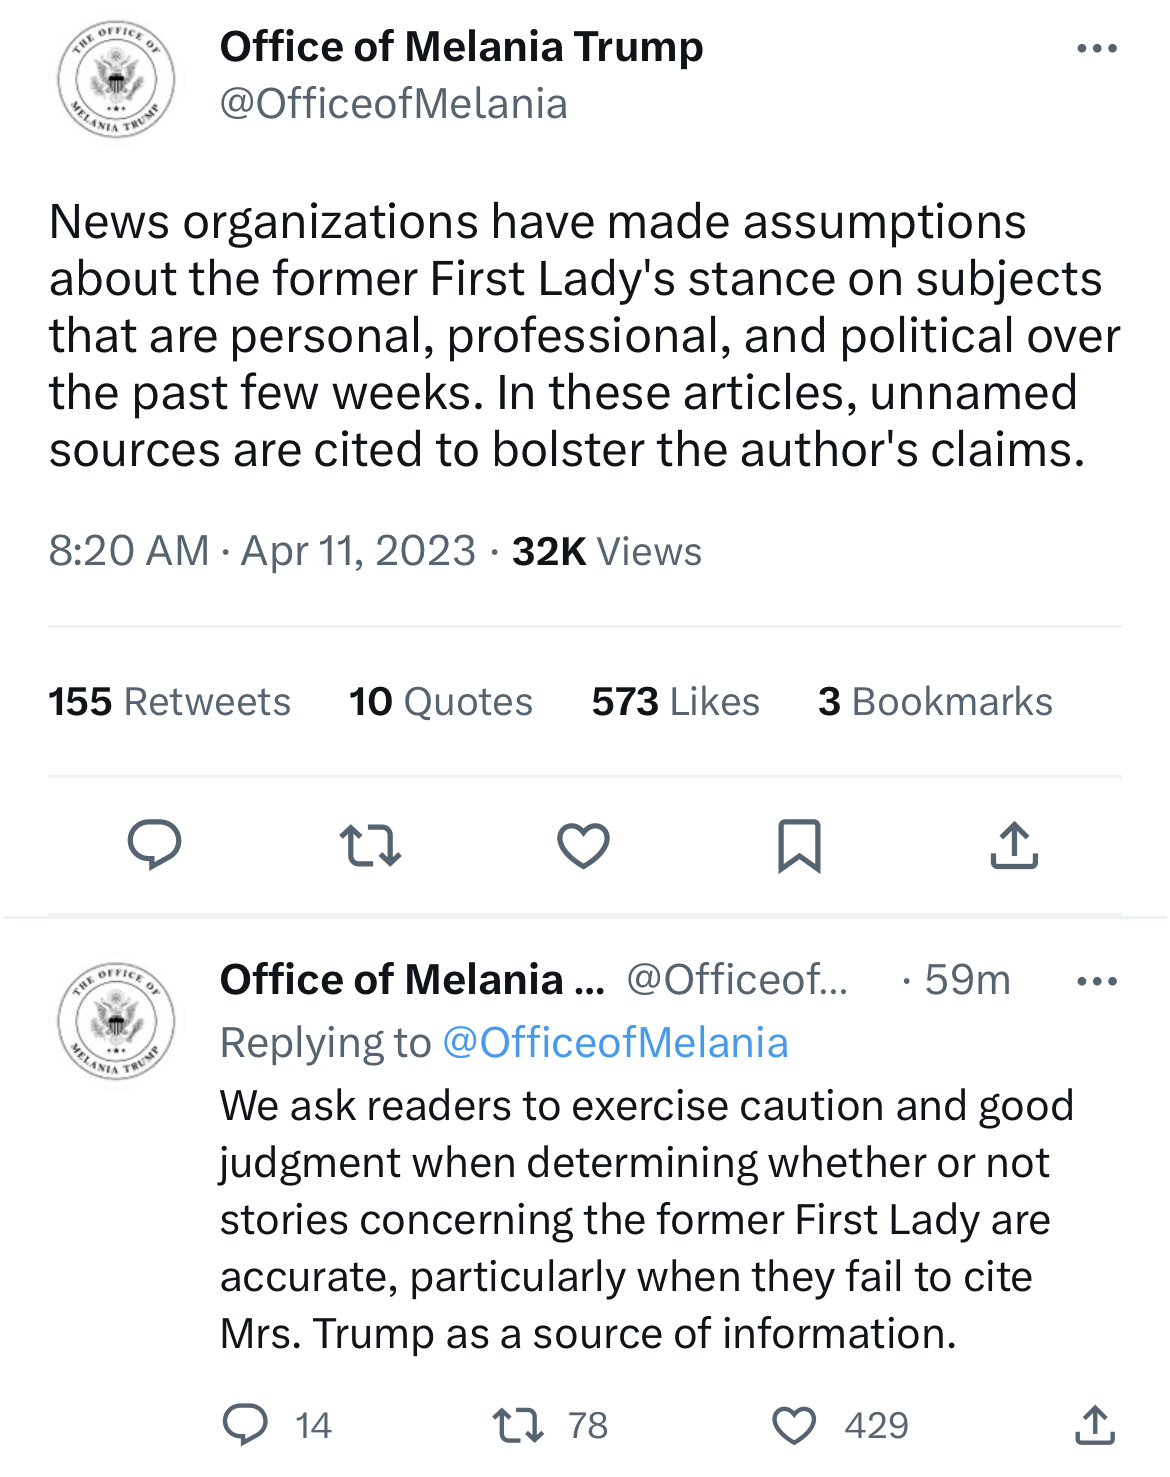Share the reply tweet
The height and width of the screenshot is (1477, 1170).
(x=1095, y=1424)
